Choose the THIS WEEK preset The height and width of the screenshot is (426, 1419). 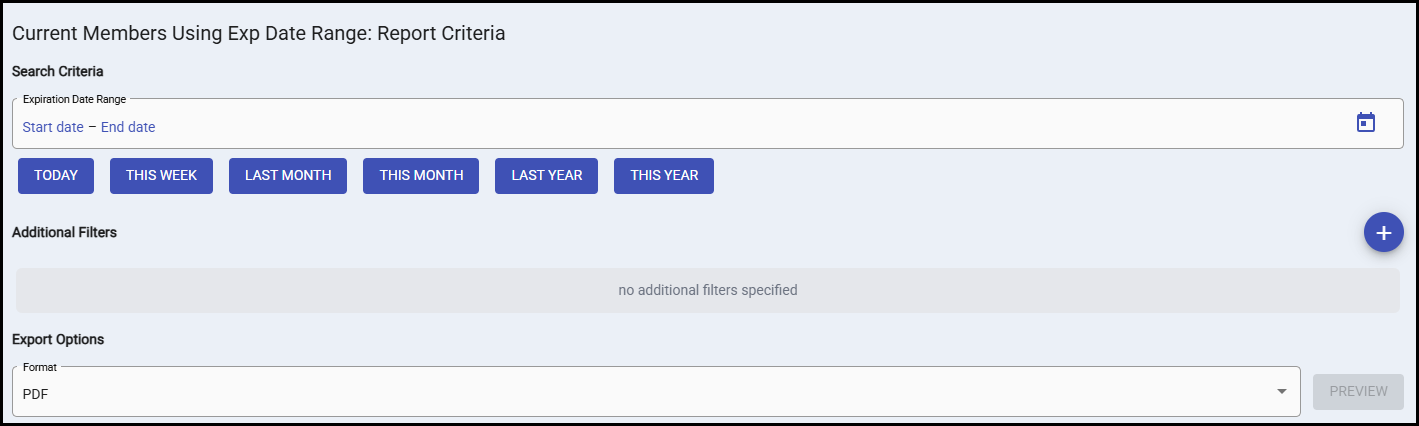tap(161, 176)
